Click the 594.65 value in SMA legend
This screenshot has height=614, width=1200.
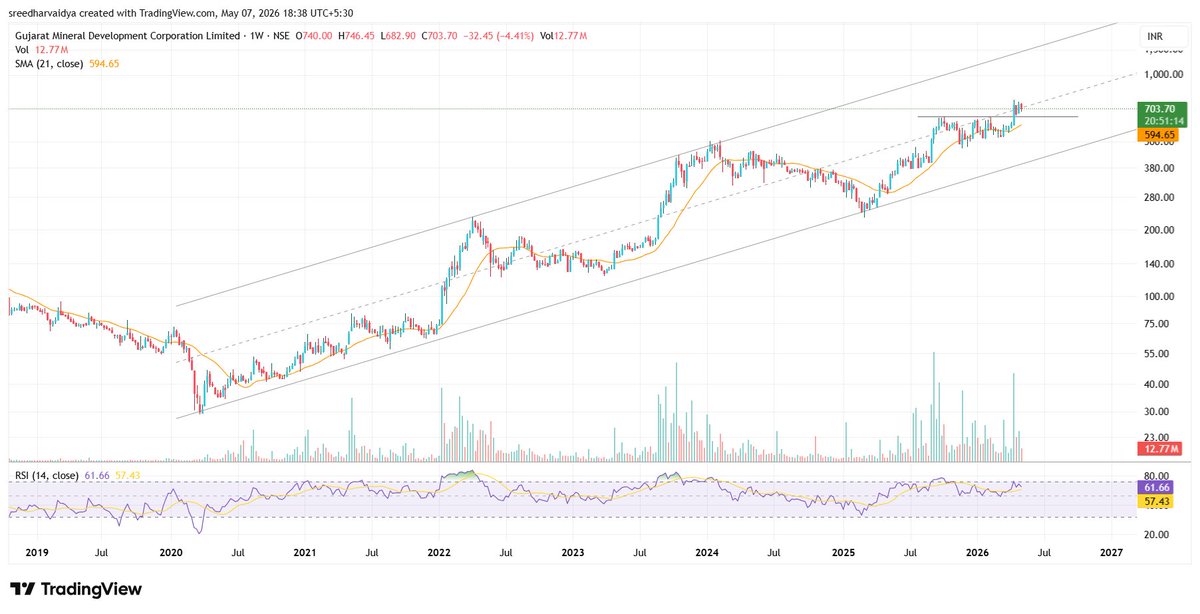105,64
